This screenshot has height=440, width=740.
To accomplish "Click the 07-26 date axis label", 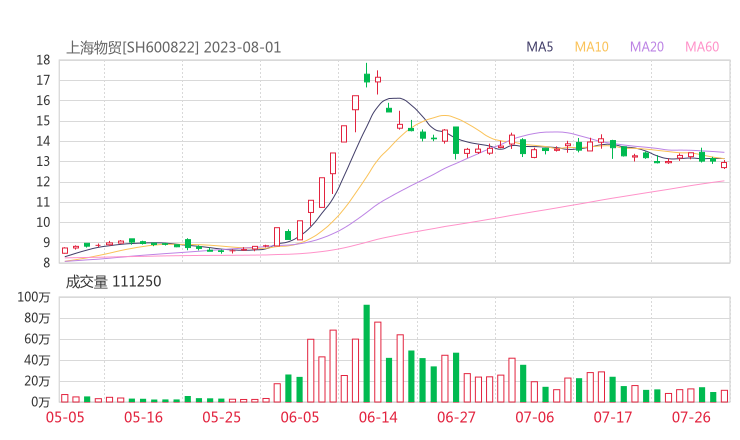I will point(691,417).
